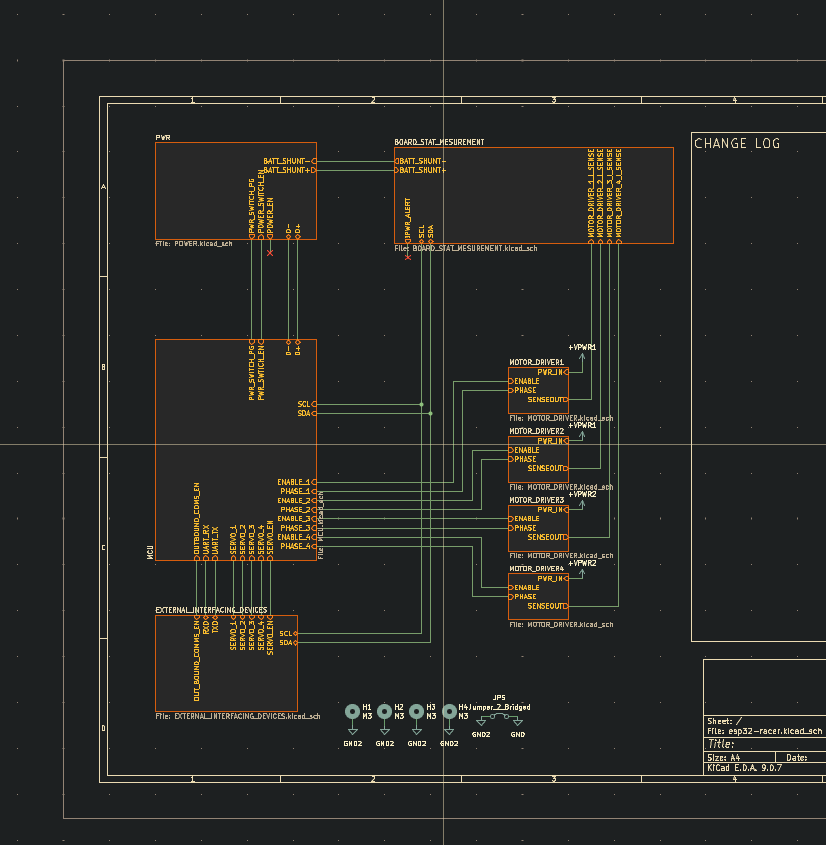
Task: Select the JP5 bridged jumper symbol
Action: (499, 716)
